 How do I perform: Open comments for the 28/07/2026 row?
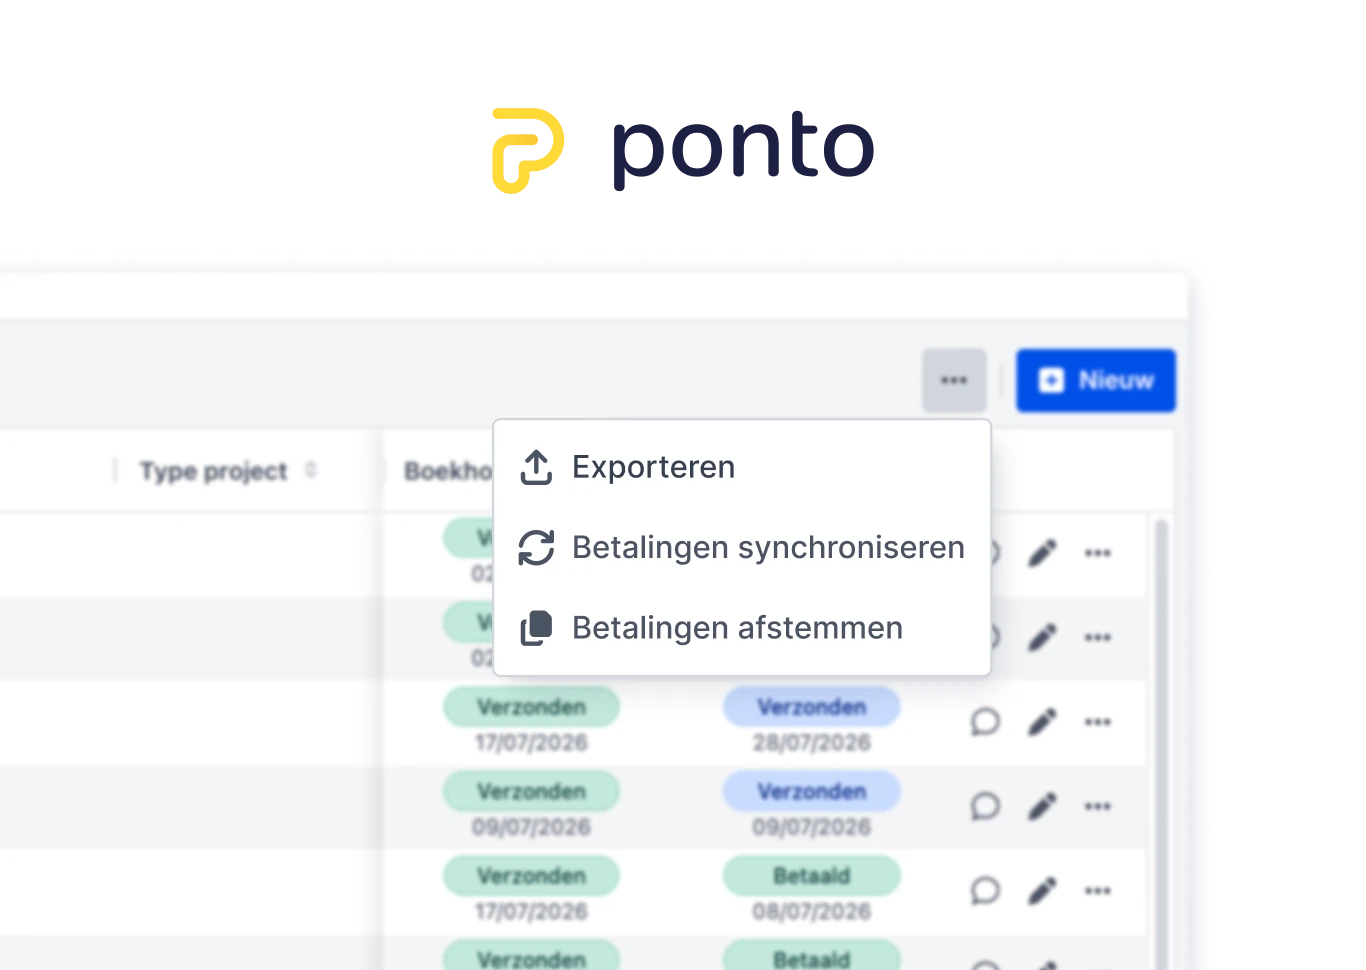click(985, 722)
